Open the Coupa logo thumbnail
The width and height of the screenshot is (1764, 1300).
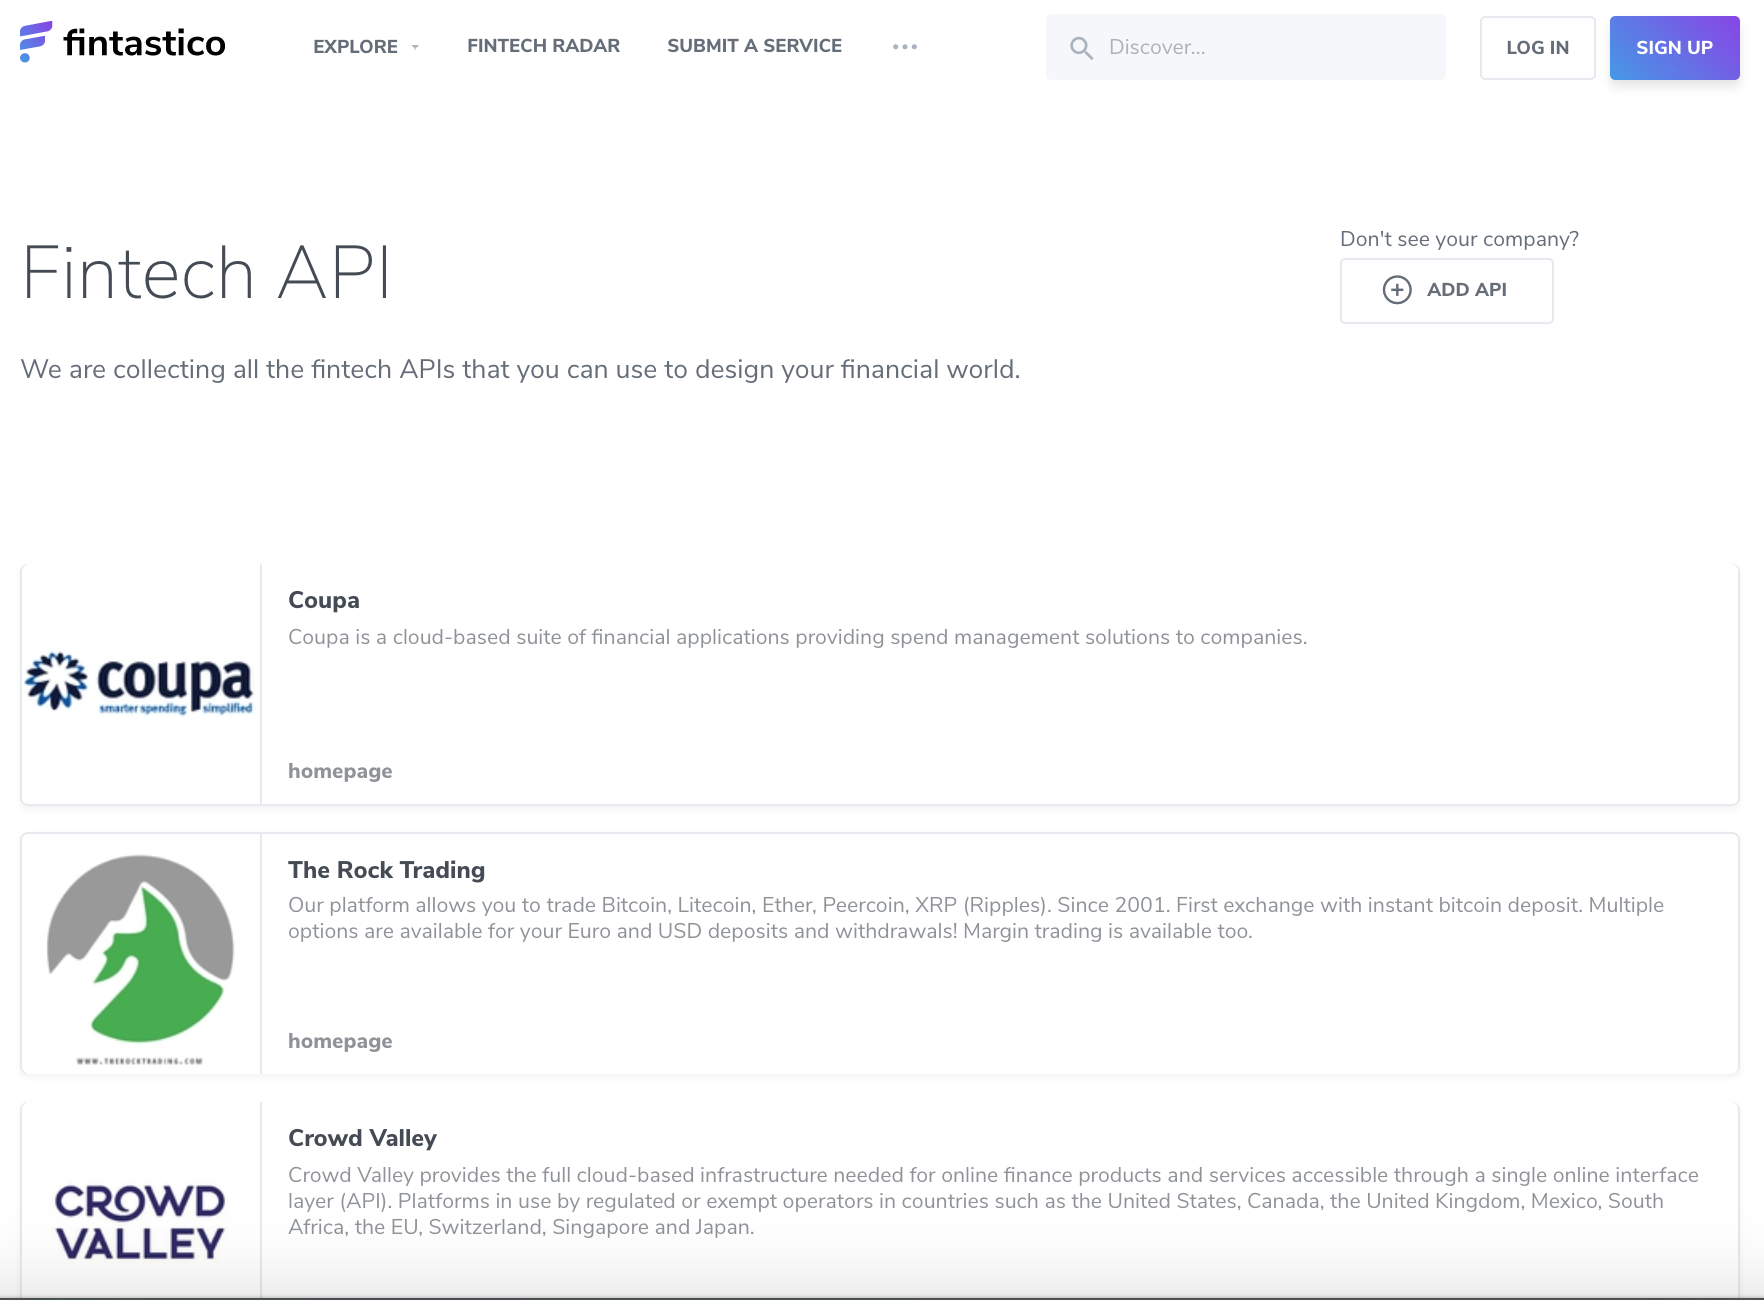tap(141, 684)
